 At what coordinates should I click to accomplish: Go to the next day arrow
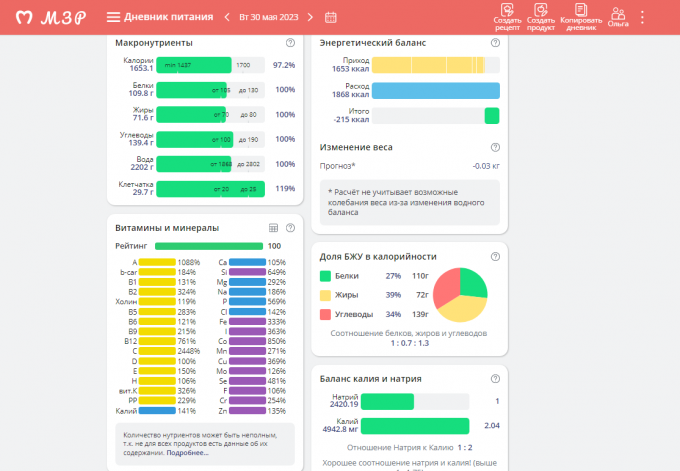click(x=310, y=17)
